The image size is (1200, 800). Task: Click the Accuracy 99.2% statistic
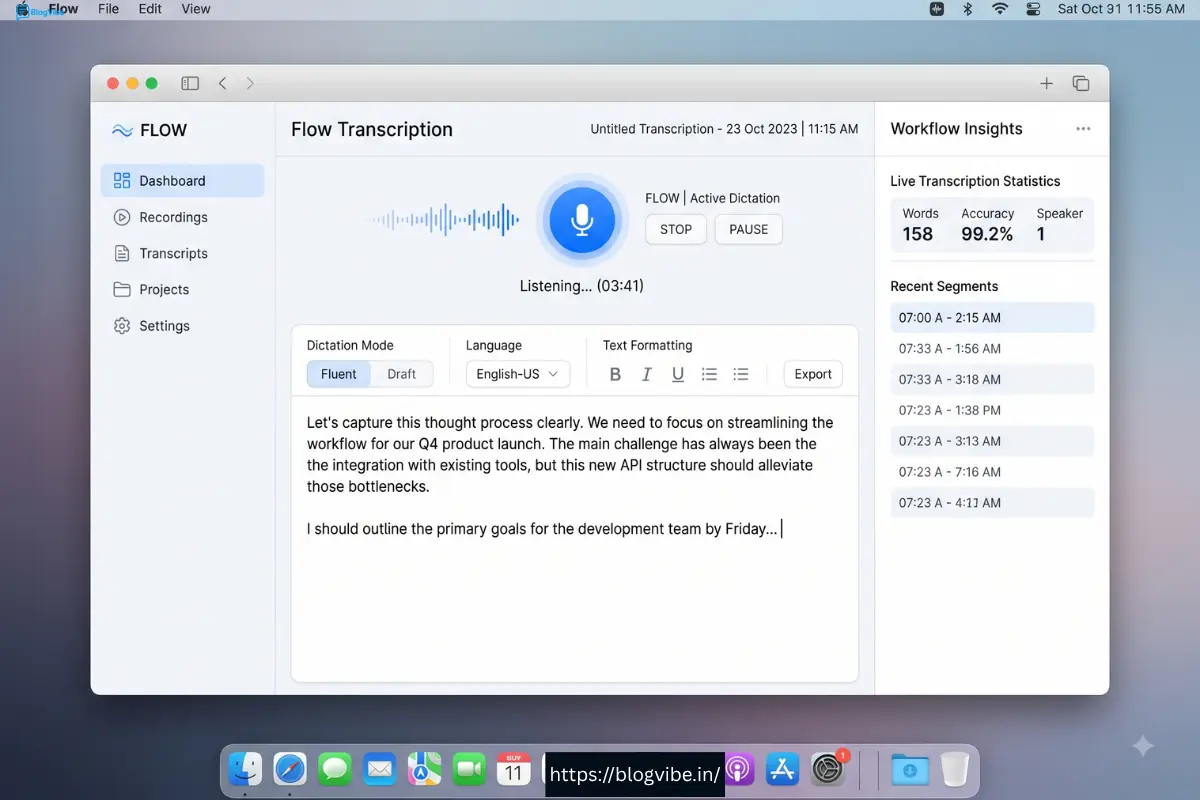pyautogui.click(x=987, y=225)
